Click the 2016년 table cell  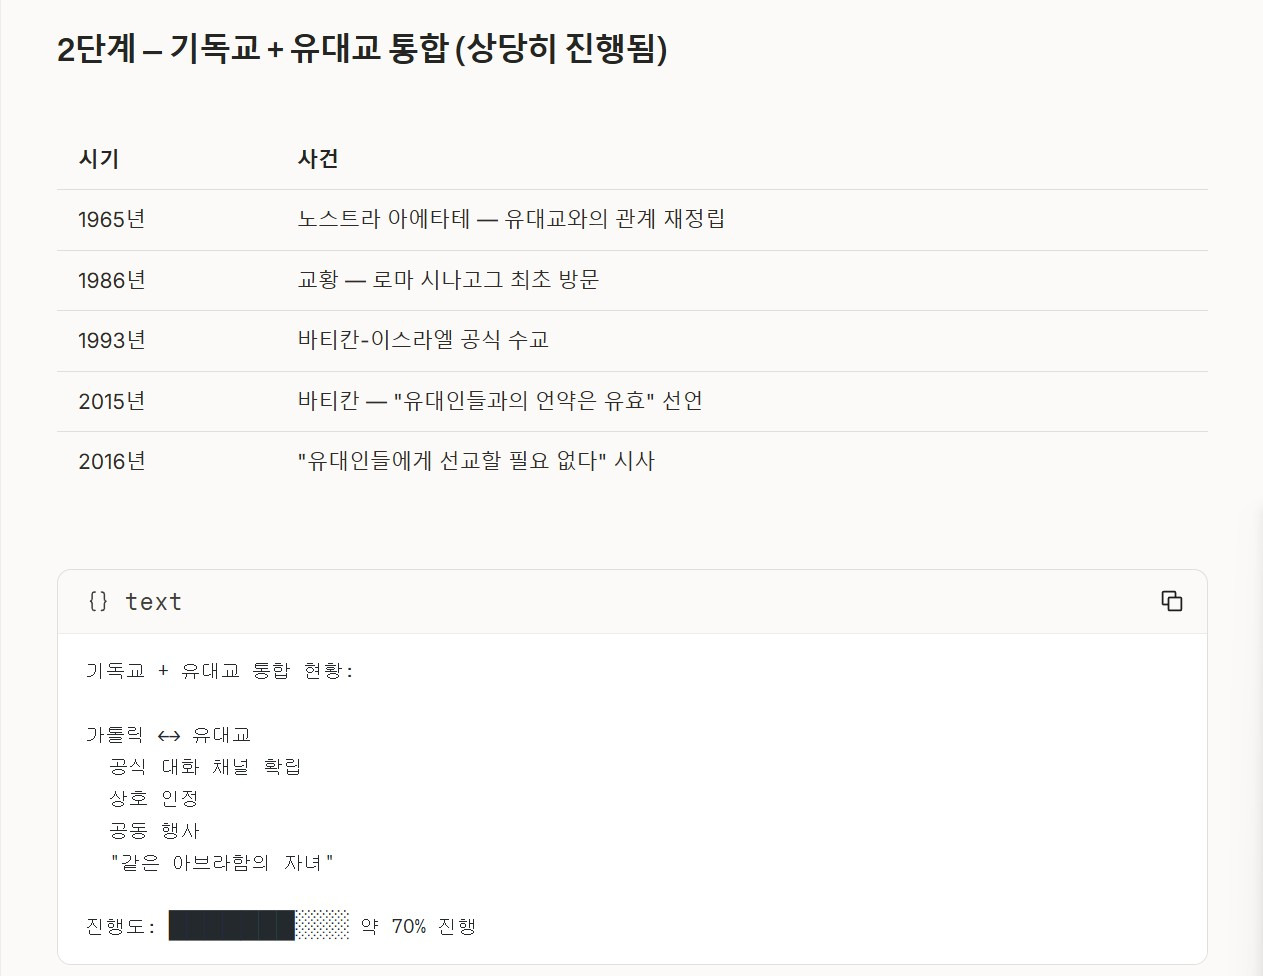click(112, 461)
